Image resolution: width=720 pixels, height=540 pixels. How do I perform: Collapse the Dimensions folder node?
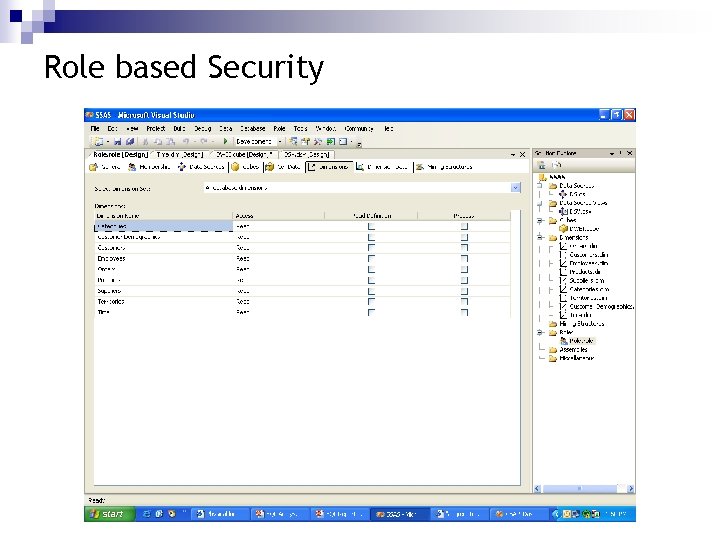540,237
